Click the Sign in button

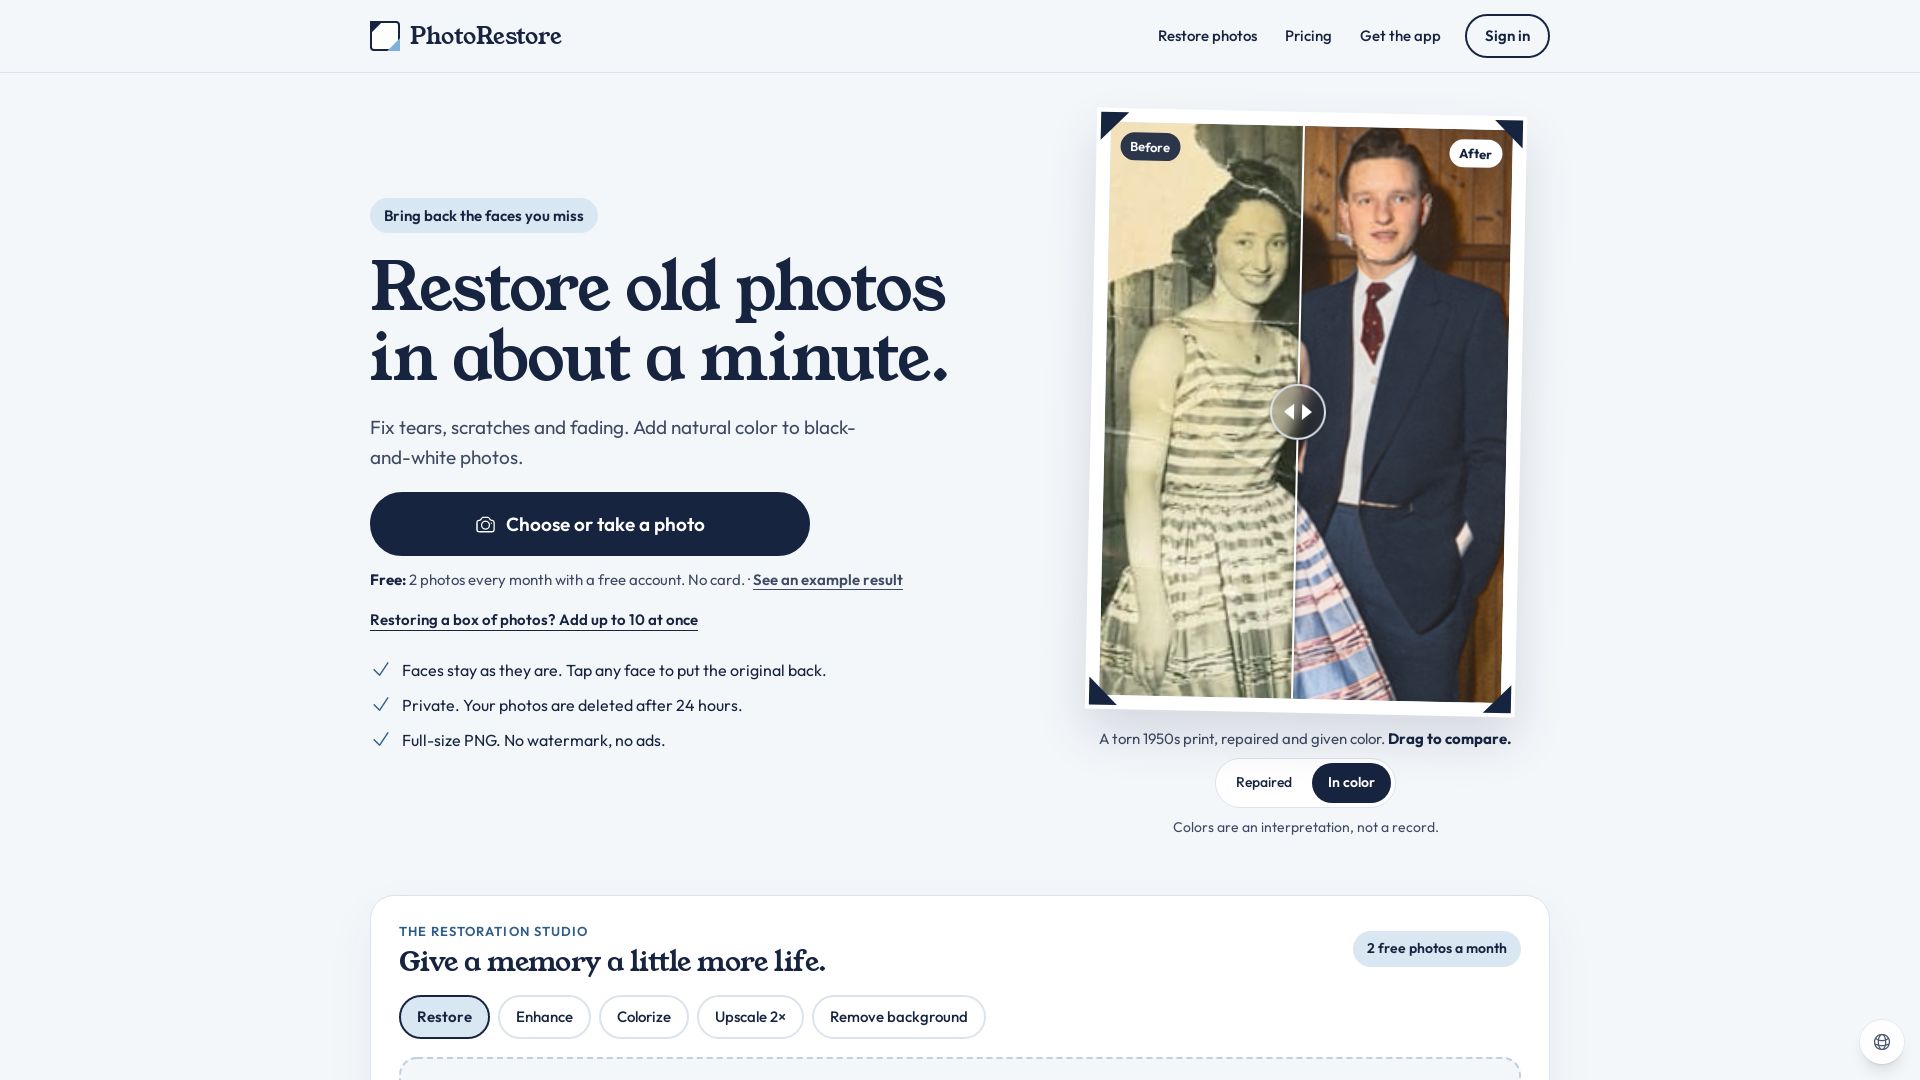click(1507, 36)
